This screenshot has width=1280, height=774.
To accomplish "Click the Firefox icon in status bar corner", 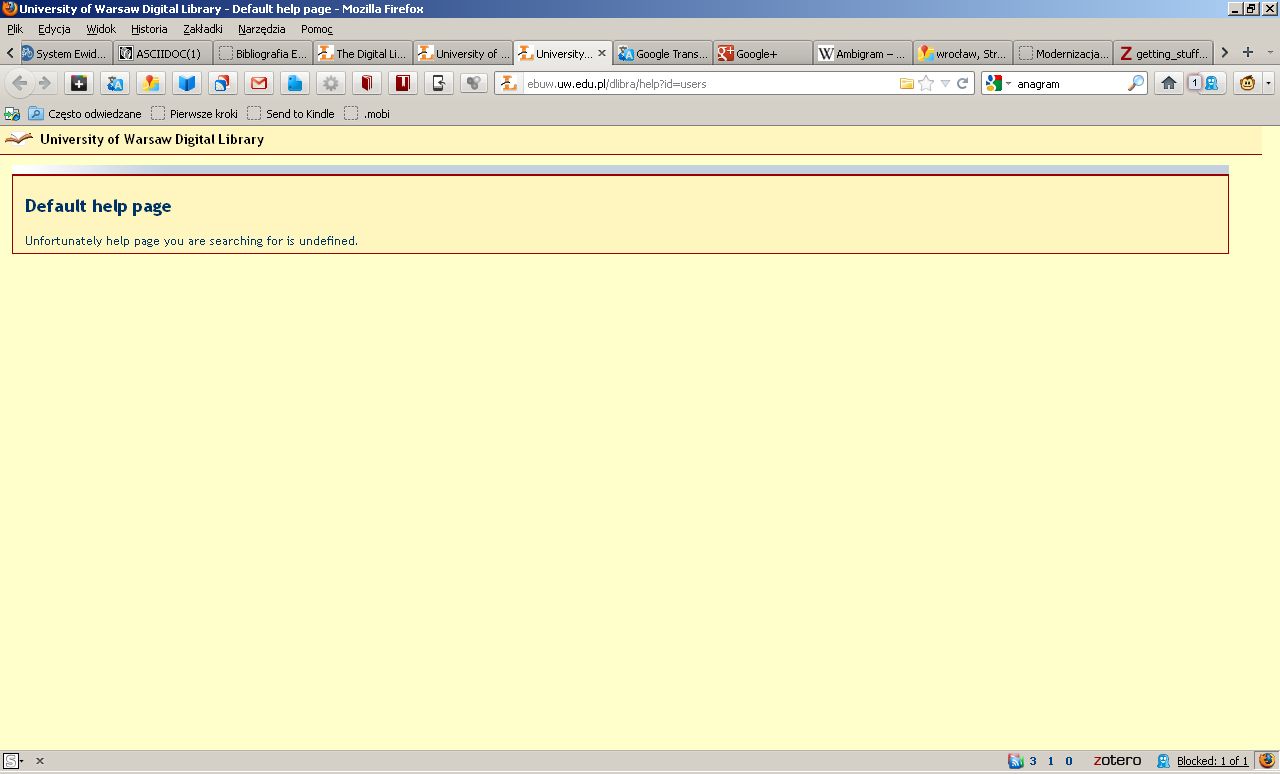I will [x=1267, y=760].
